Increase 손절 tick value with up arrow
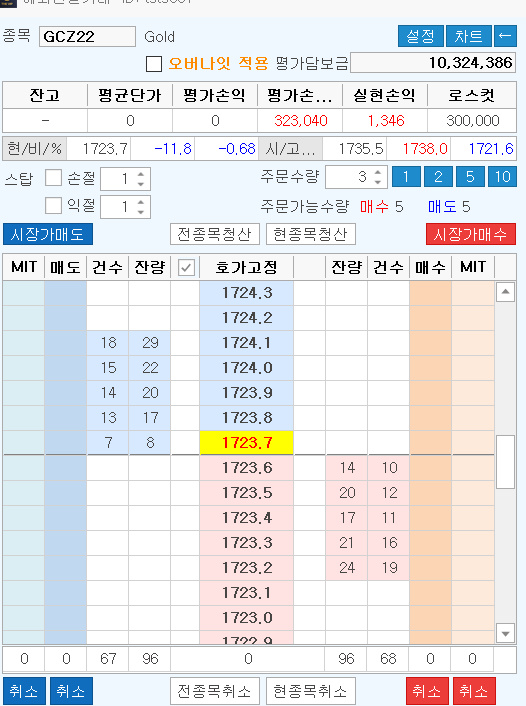Screen dimensions: 526x706 tap(141, 174)
